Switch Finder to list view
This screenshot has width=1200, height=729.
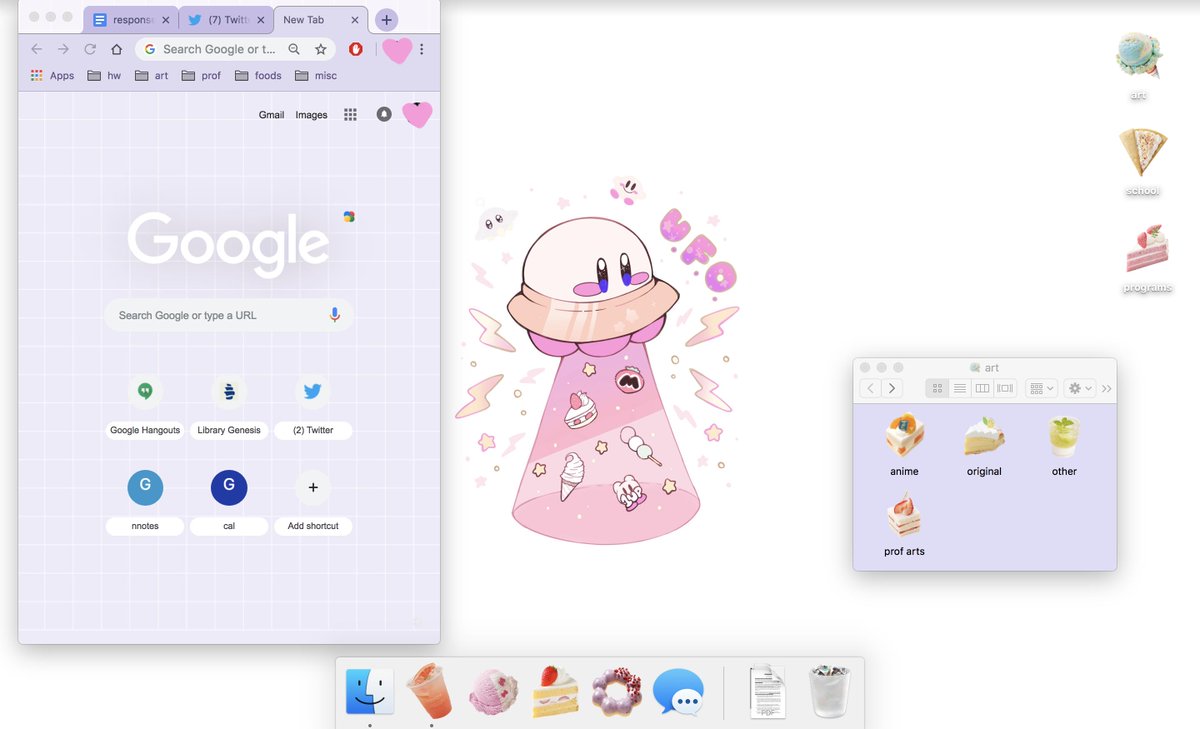pyautogui.click(x=960, y=388)
